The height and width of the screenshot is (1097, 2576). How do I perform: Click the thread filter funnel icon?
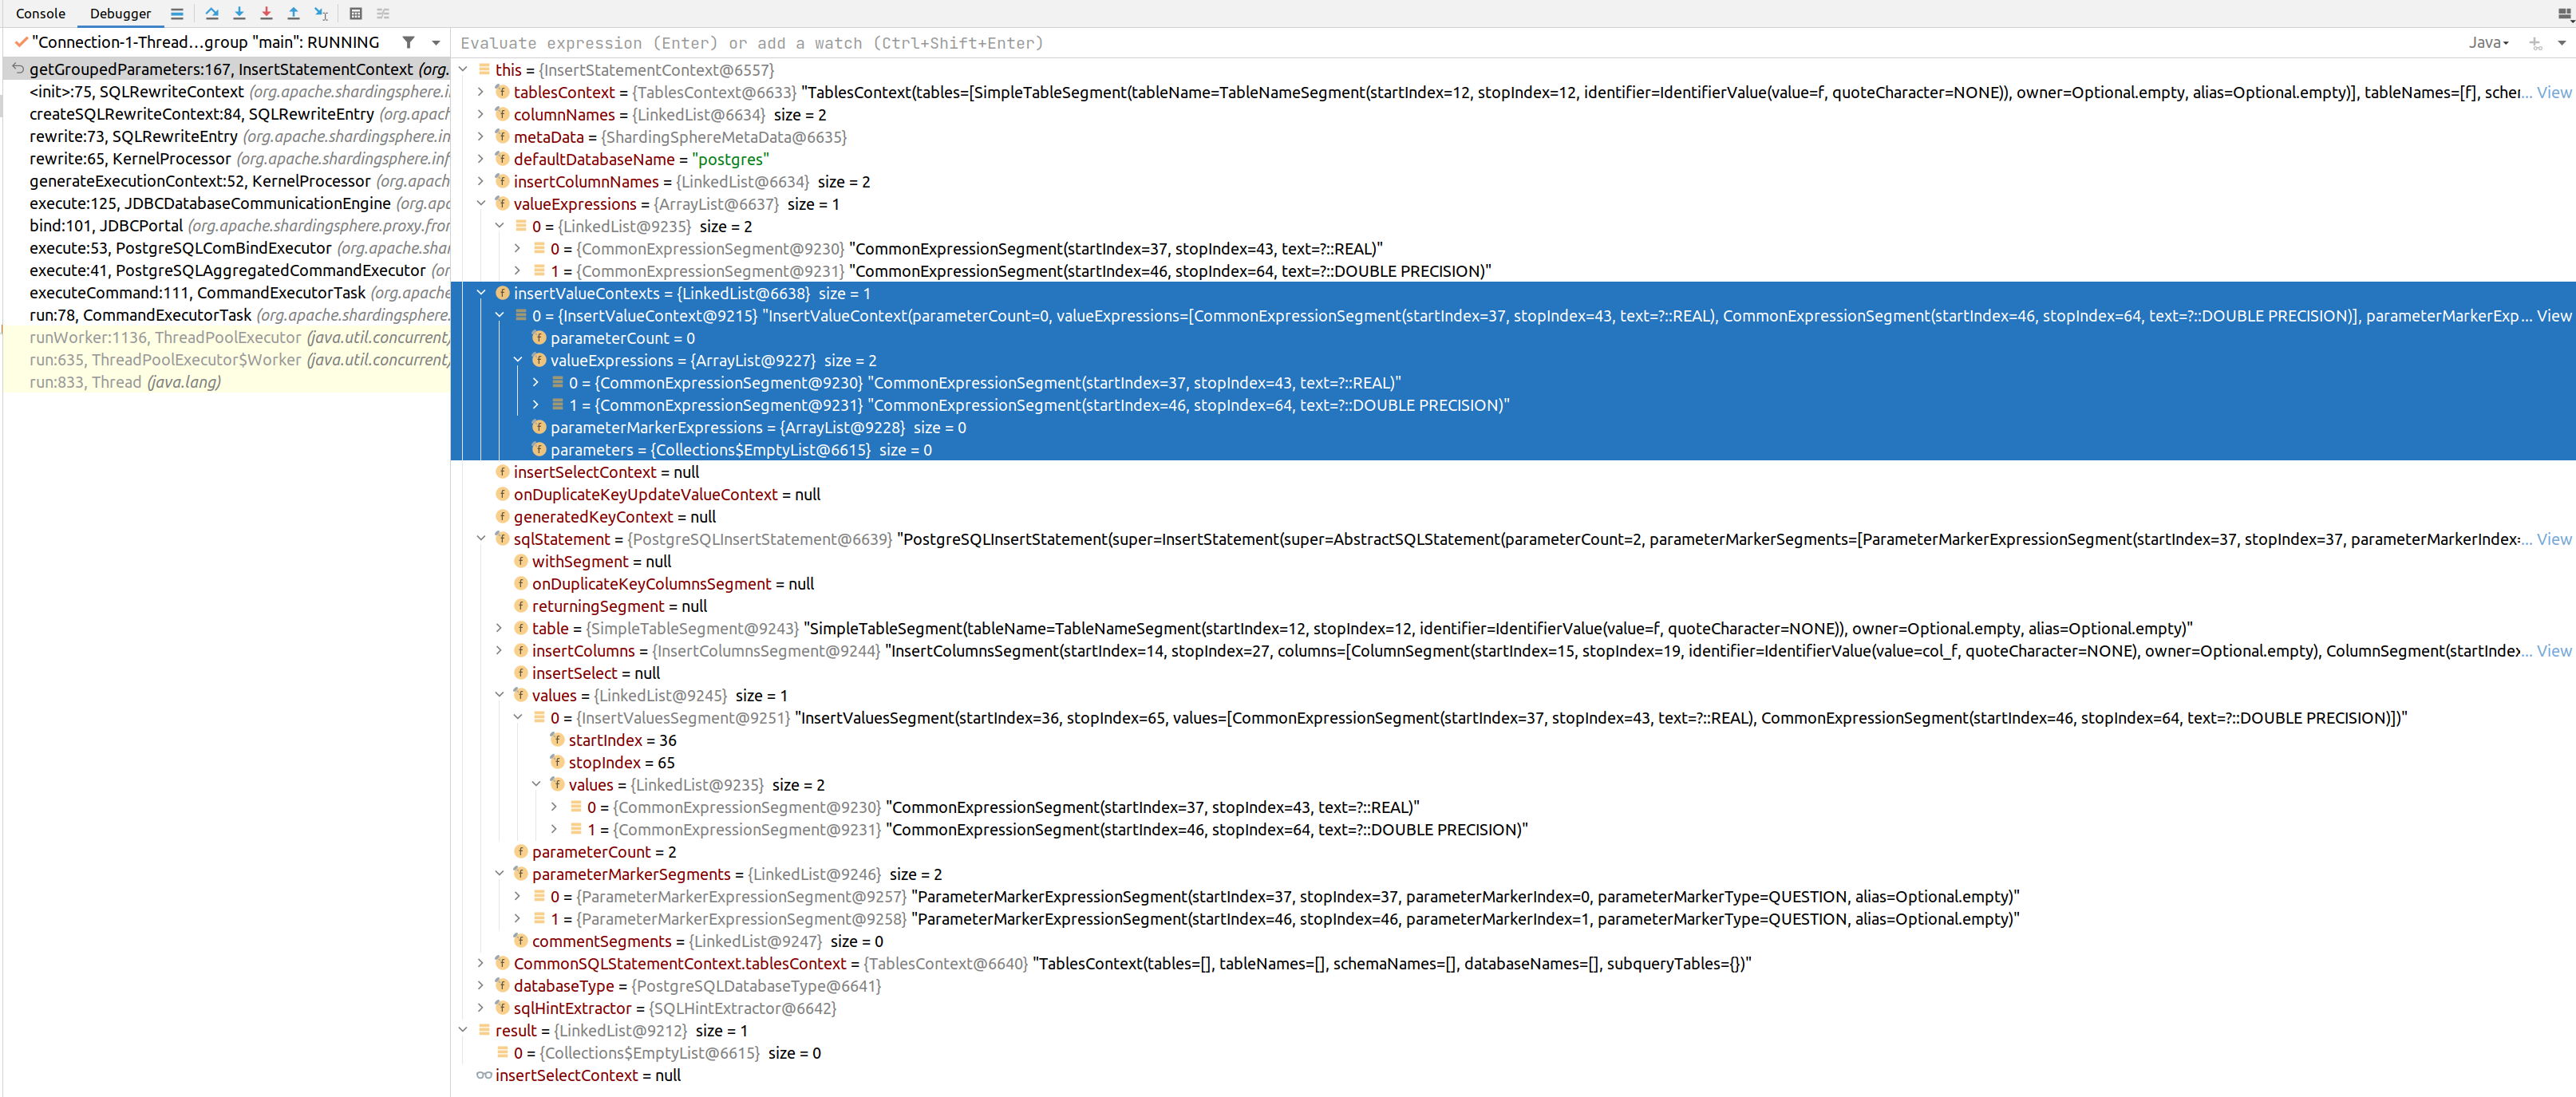[x=408, y=42]
